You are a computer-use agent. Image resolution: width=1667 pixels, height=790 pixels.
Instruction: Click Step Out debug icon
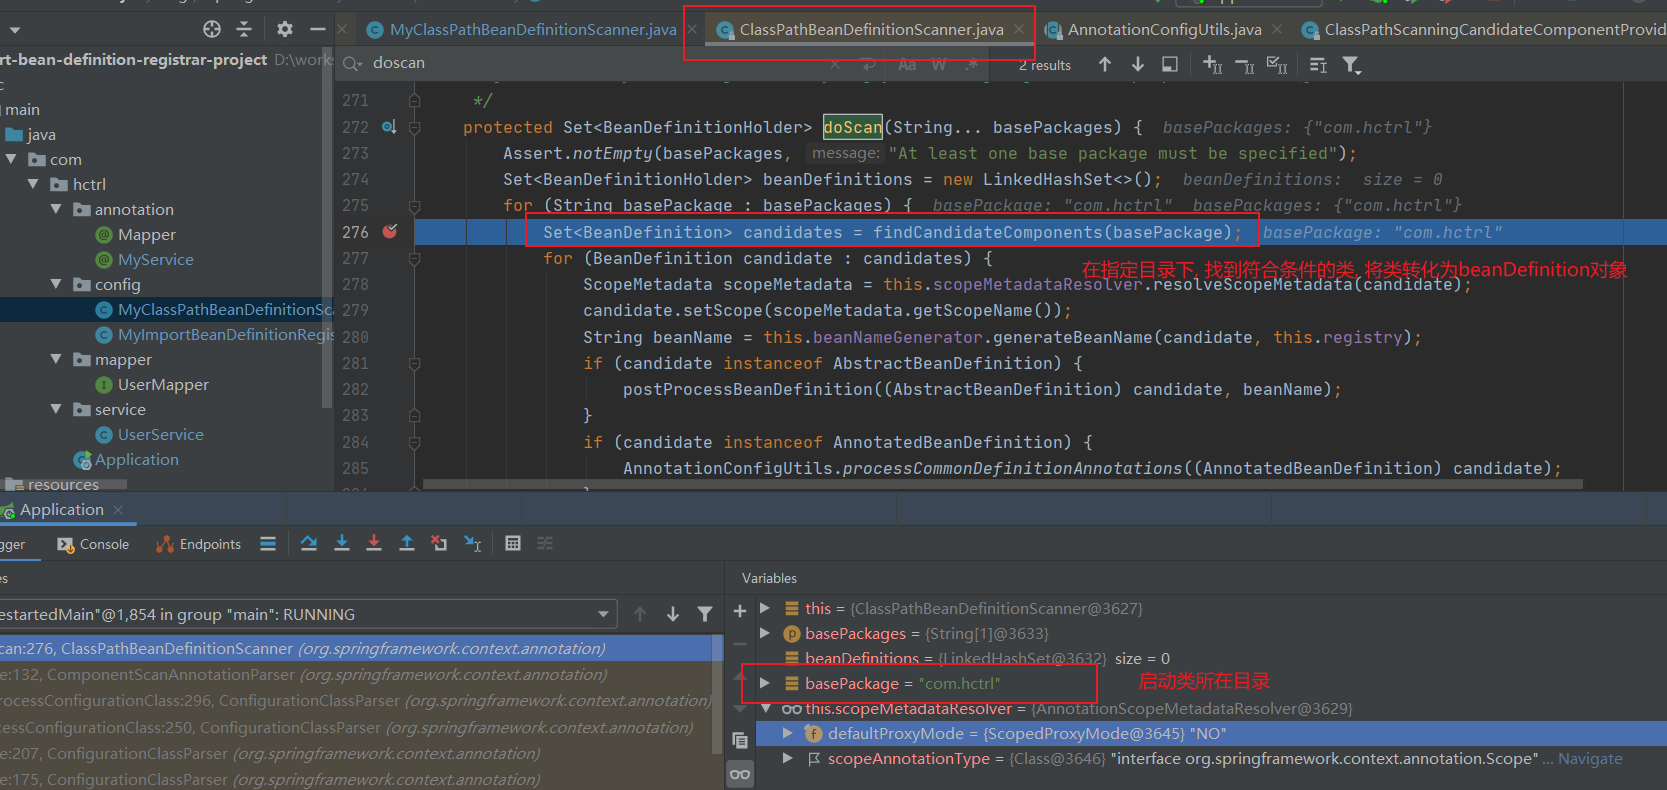[407, 543]
